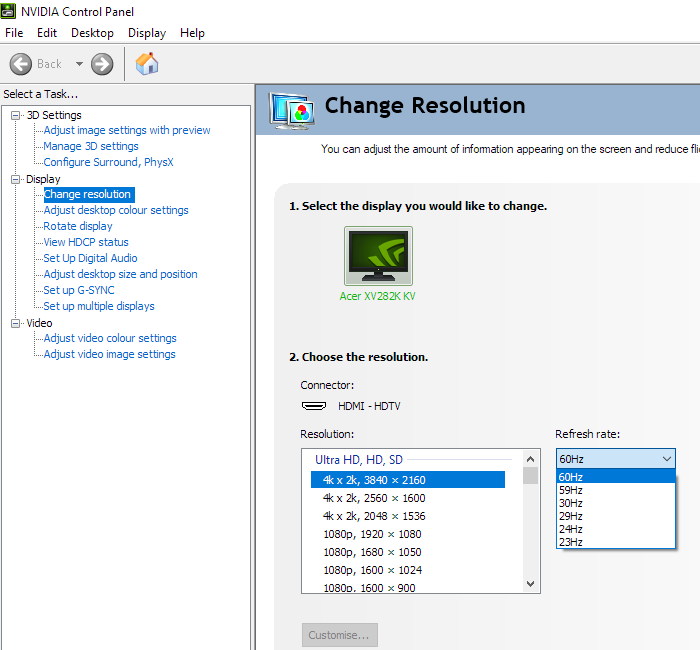700x650 pixels.
Task: Select 1080p, 1600 × 900 resolution
Action: point(369,588)
